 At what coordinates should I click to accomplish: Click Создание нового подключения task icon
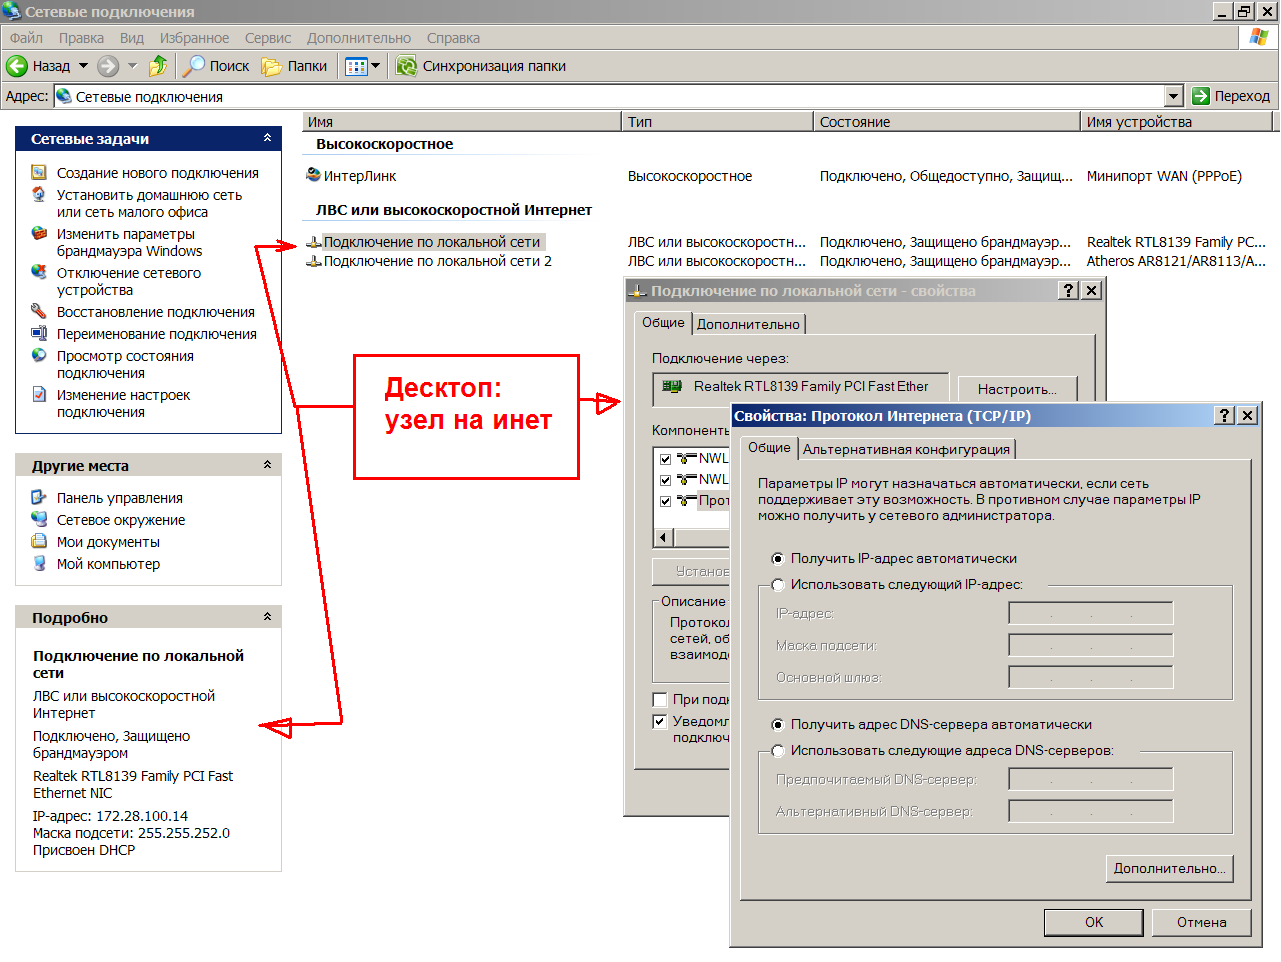coord(39,173)
